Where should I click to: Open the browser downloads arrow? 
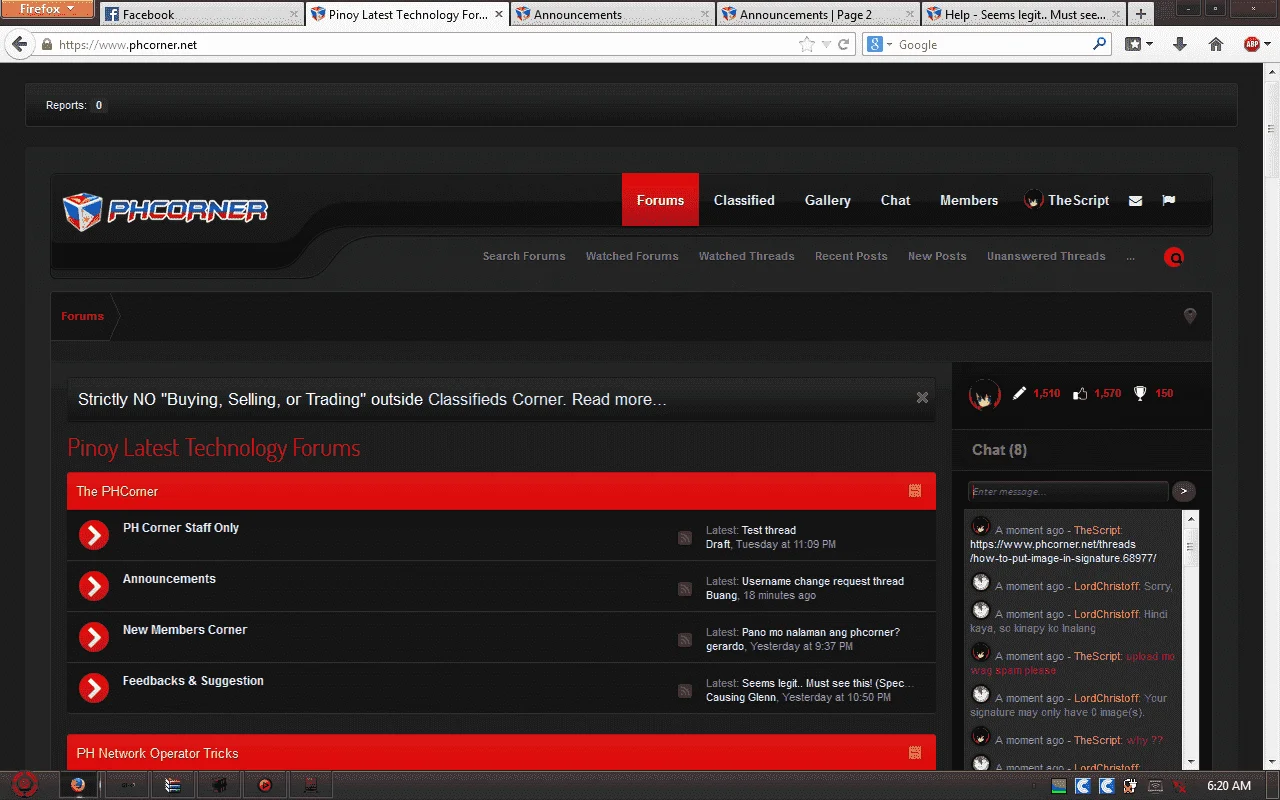[1180, 44]
